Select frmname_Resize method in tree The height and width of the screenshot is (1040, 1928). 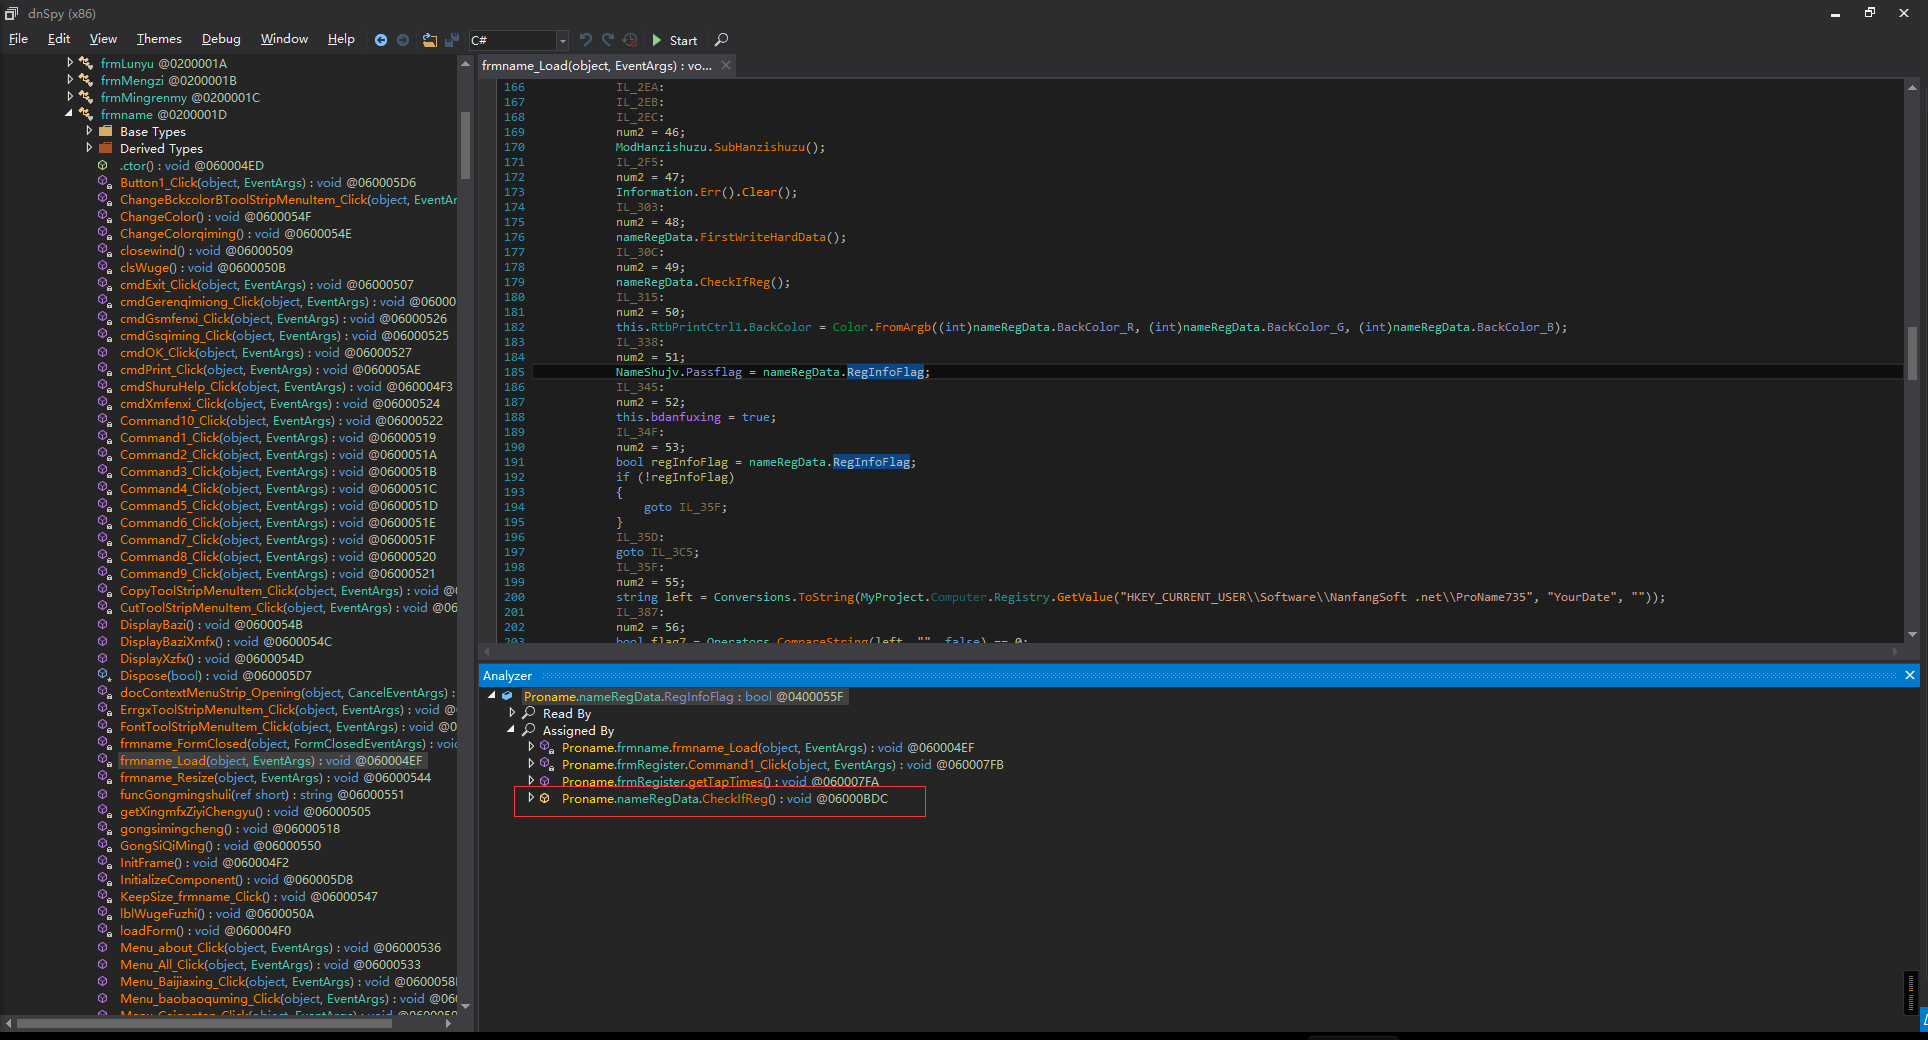point(276,777)
